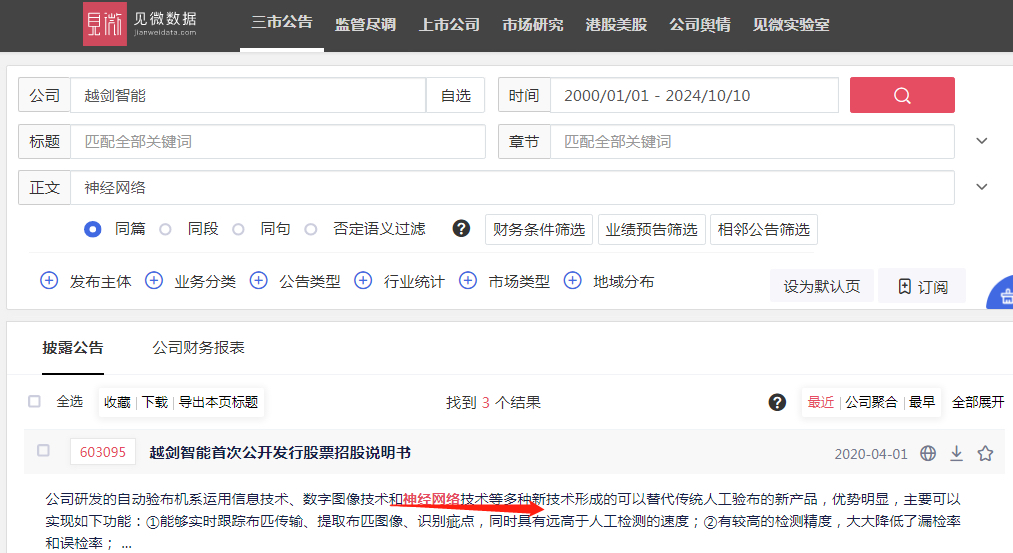Viewport: 1013px width, 553px height.
Task: Click the 订阅 subscribe button
Action: tap(923, 286)
